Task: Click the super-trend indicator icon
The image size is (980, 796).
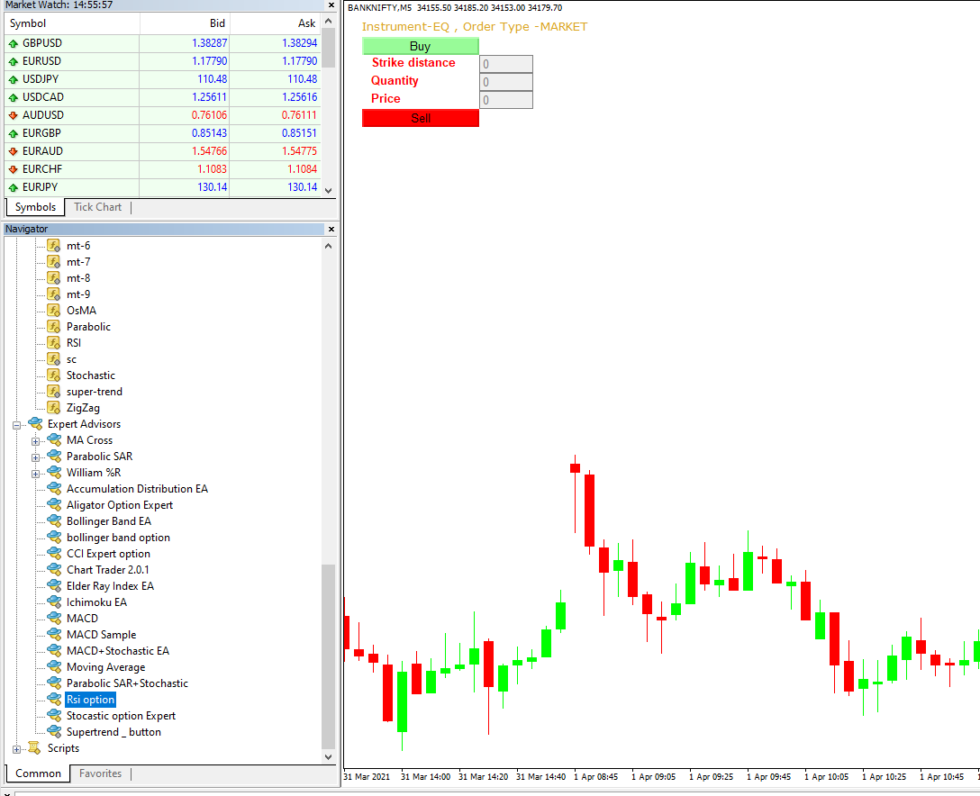Action: point(53,390)
